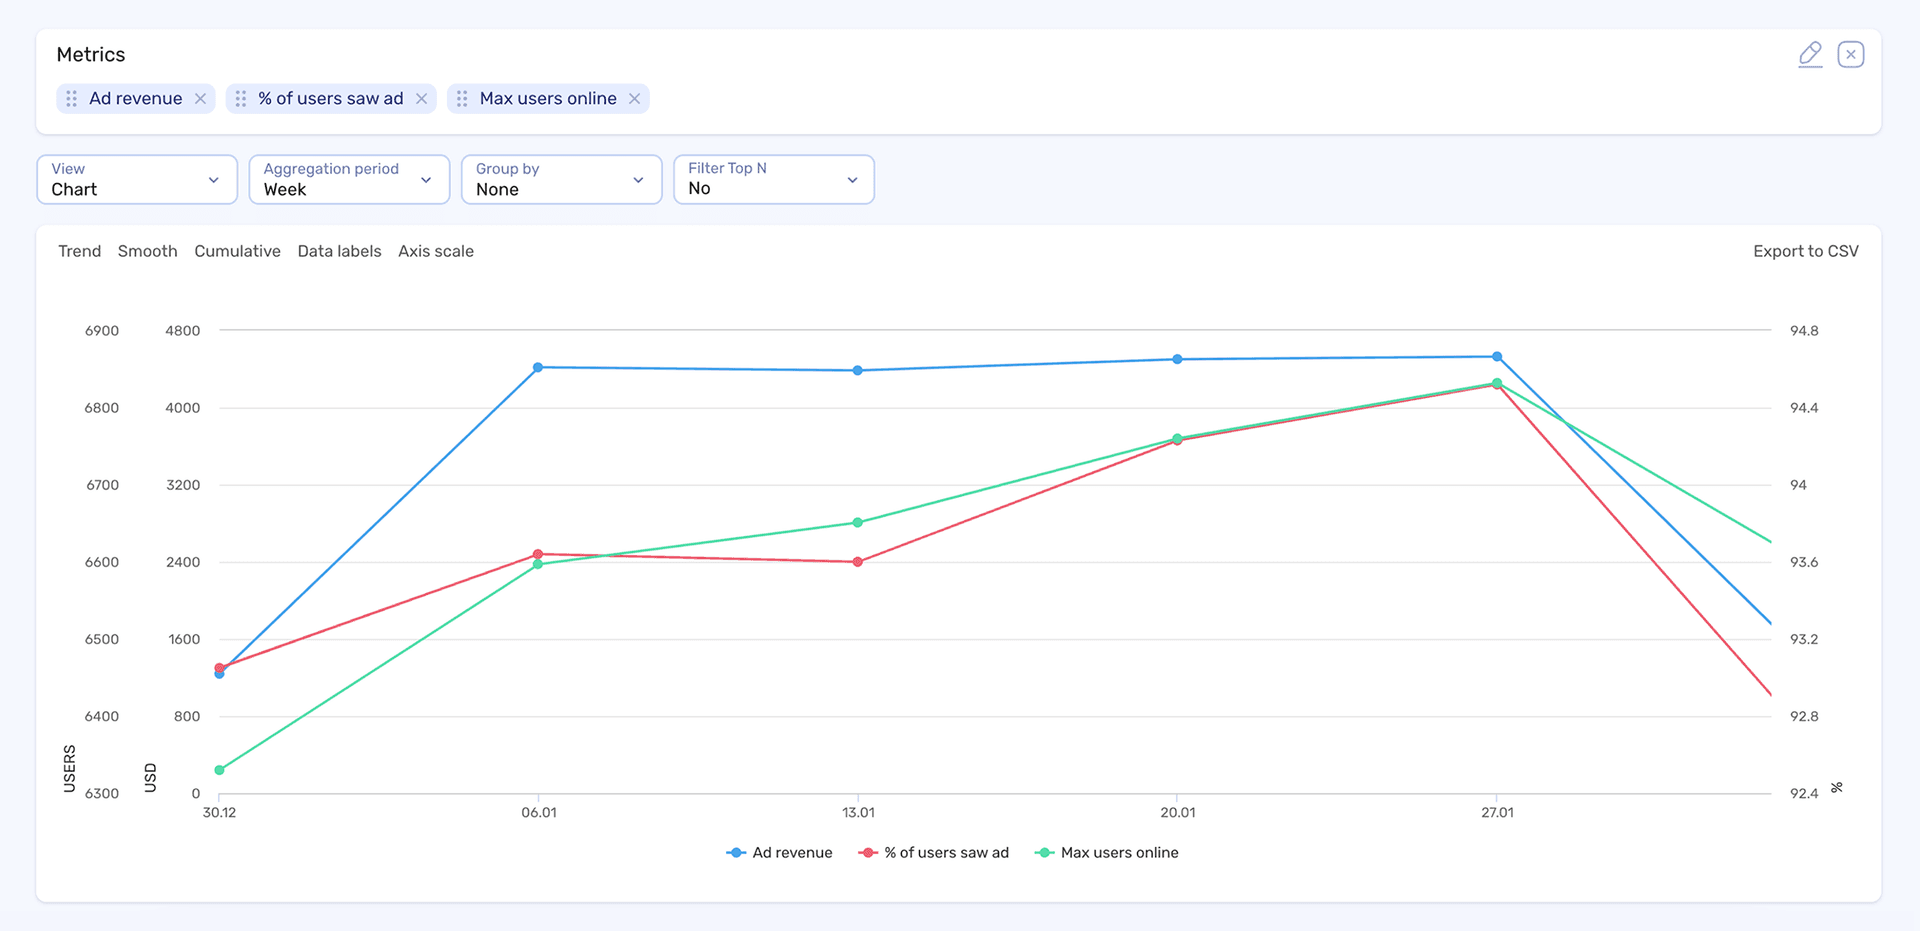
Task: Grab the drag handle on Max users online chip
Action: click(461, 98)
